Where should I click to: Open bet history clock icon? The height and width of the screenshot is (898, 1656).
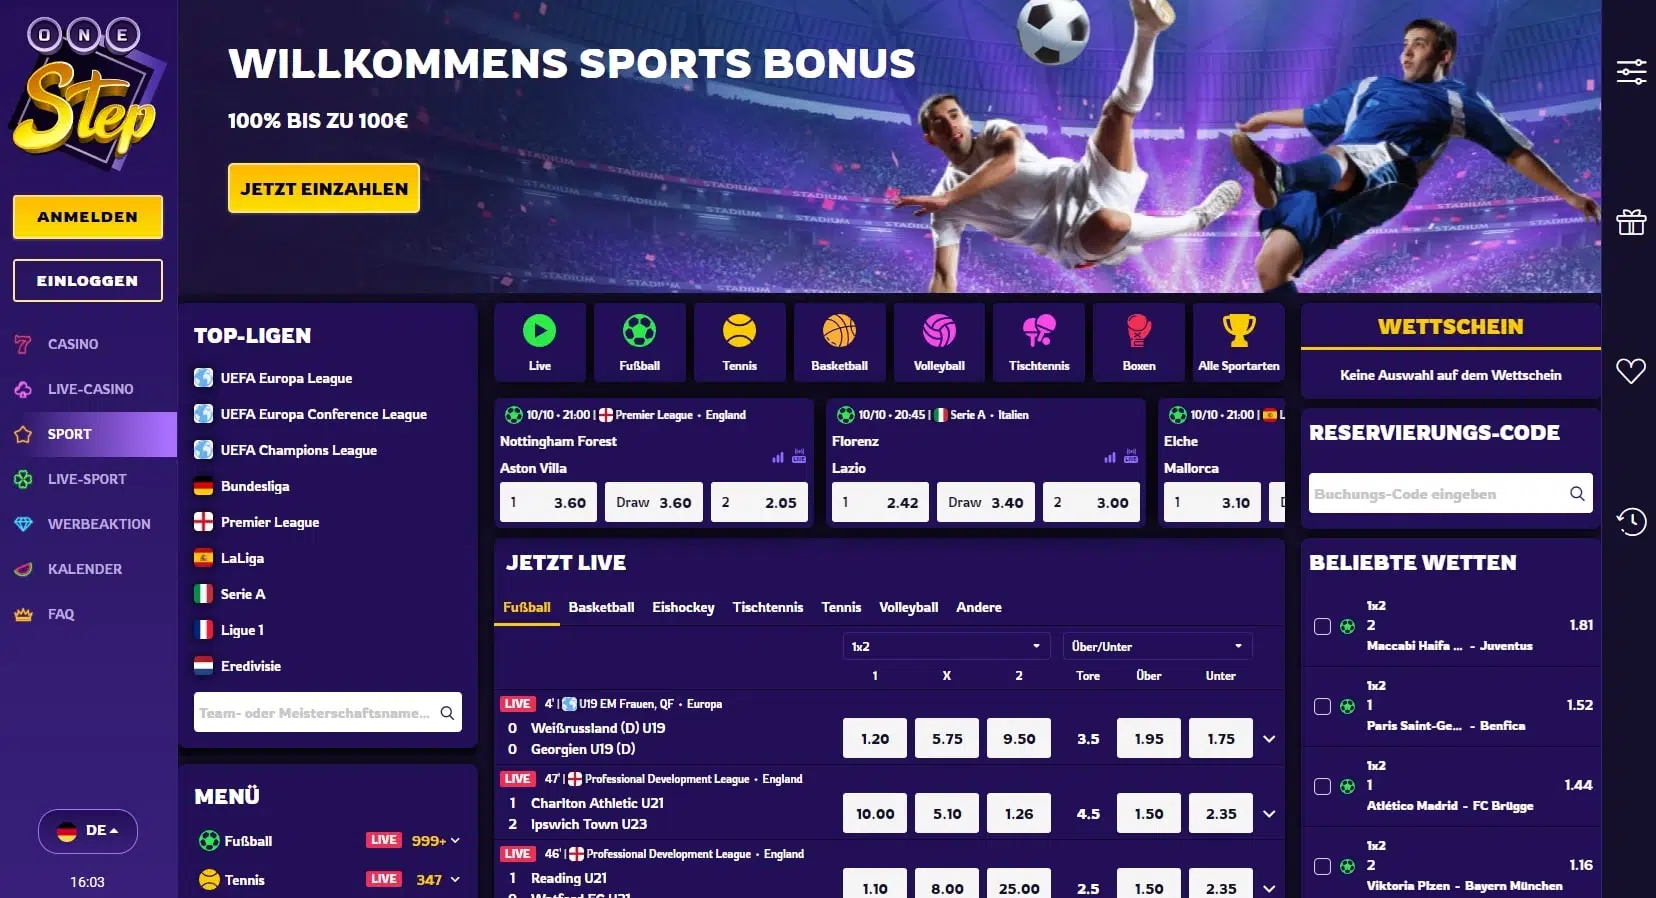(1631, 521)
